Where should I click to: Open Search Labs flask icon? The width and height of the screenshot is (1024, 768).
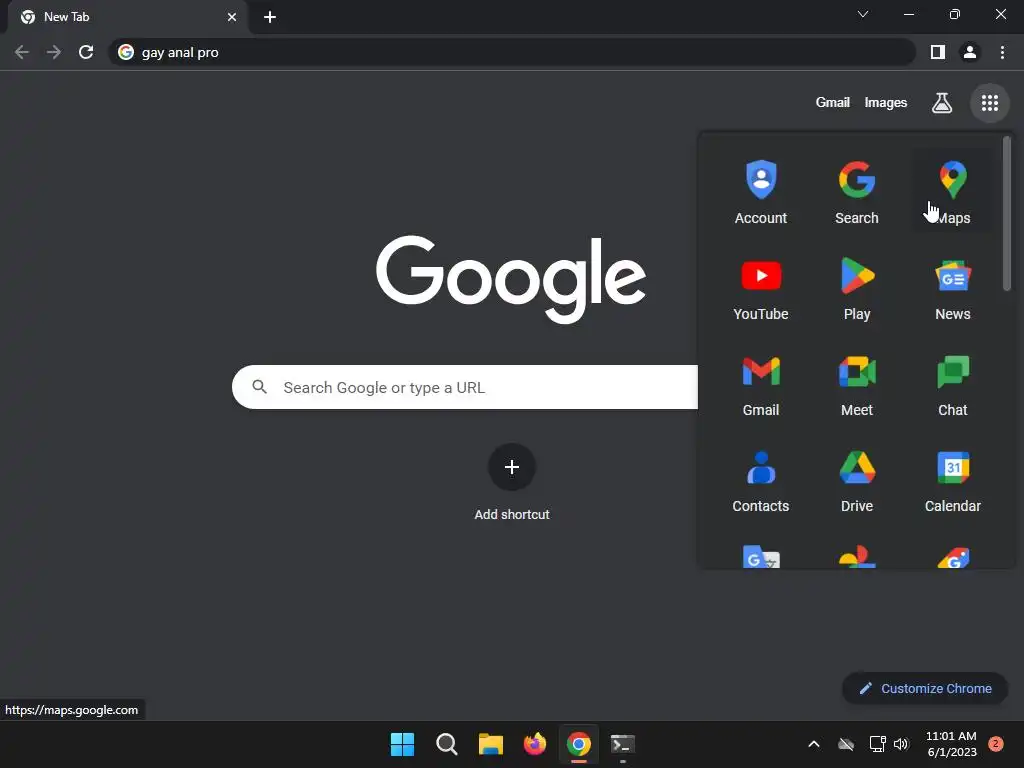[941, 103]
